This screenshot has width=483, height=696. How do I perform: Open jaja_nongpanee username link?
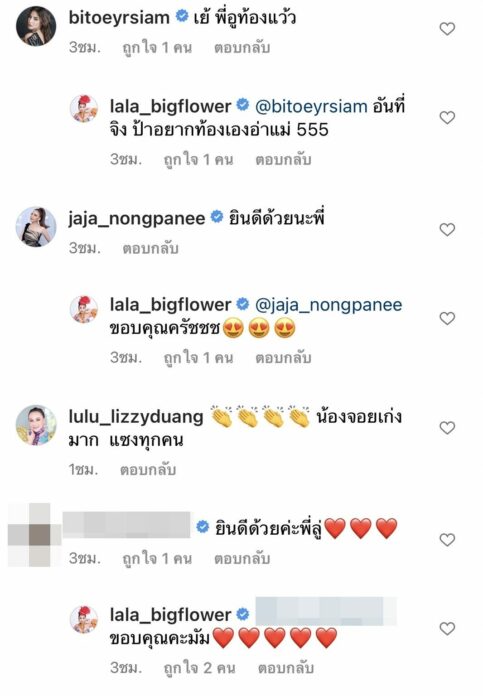(137, 218)
